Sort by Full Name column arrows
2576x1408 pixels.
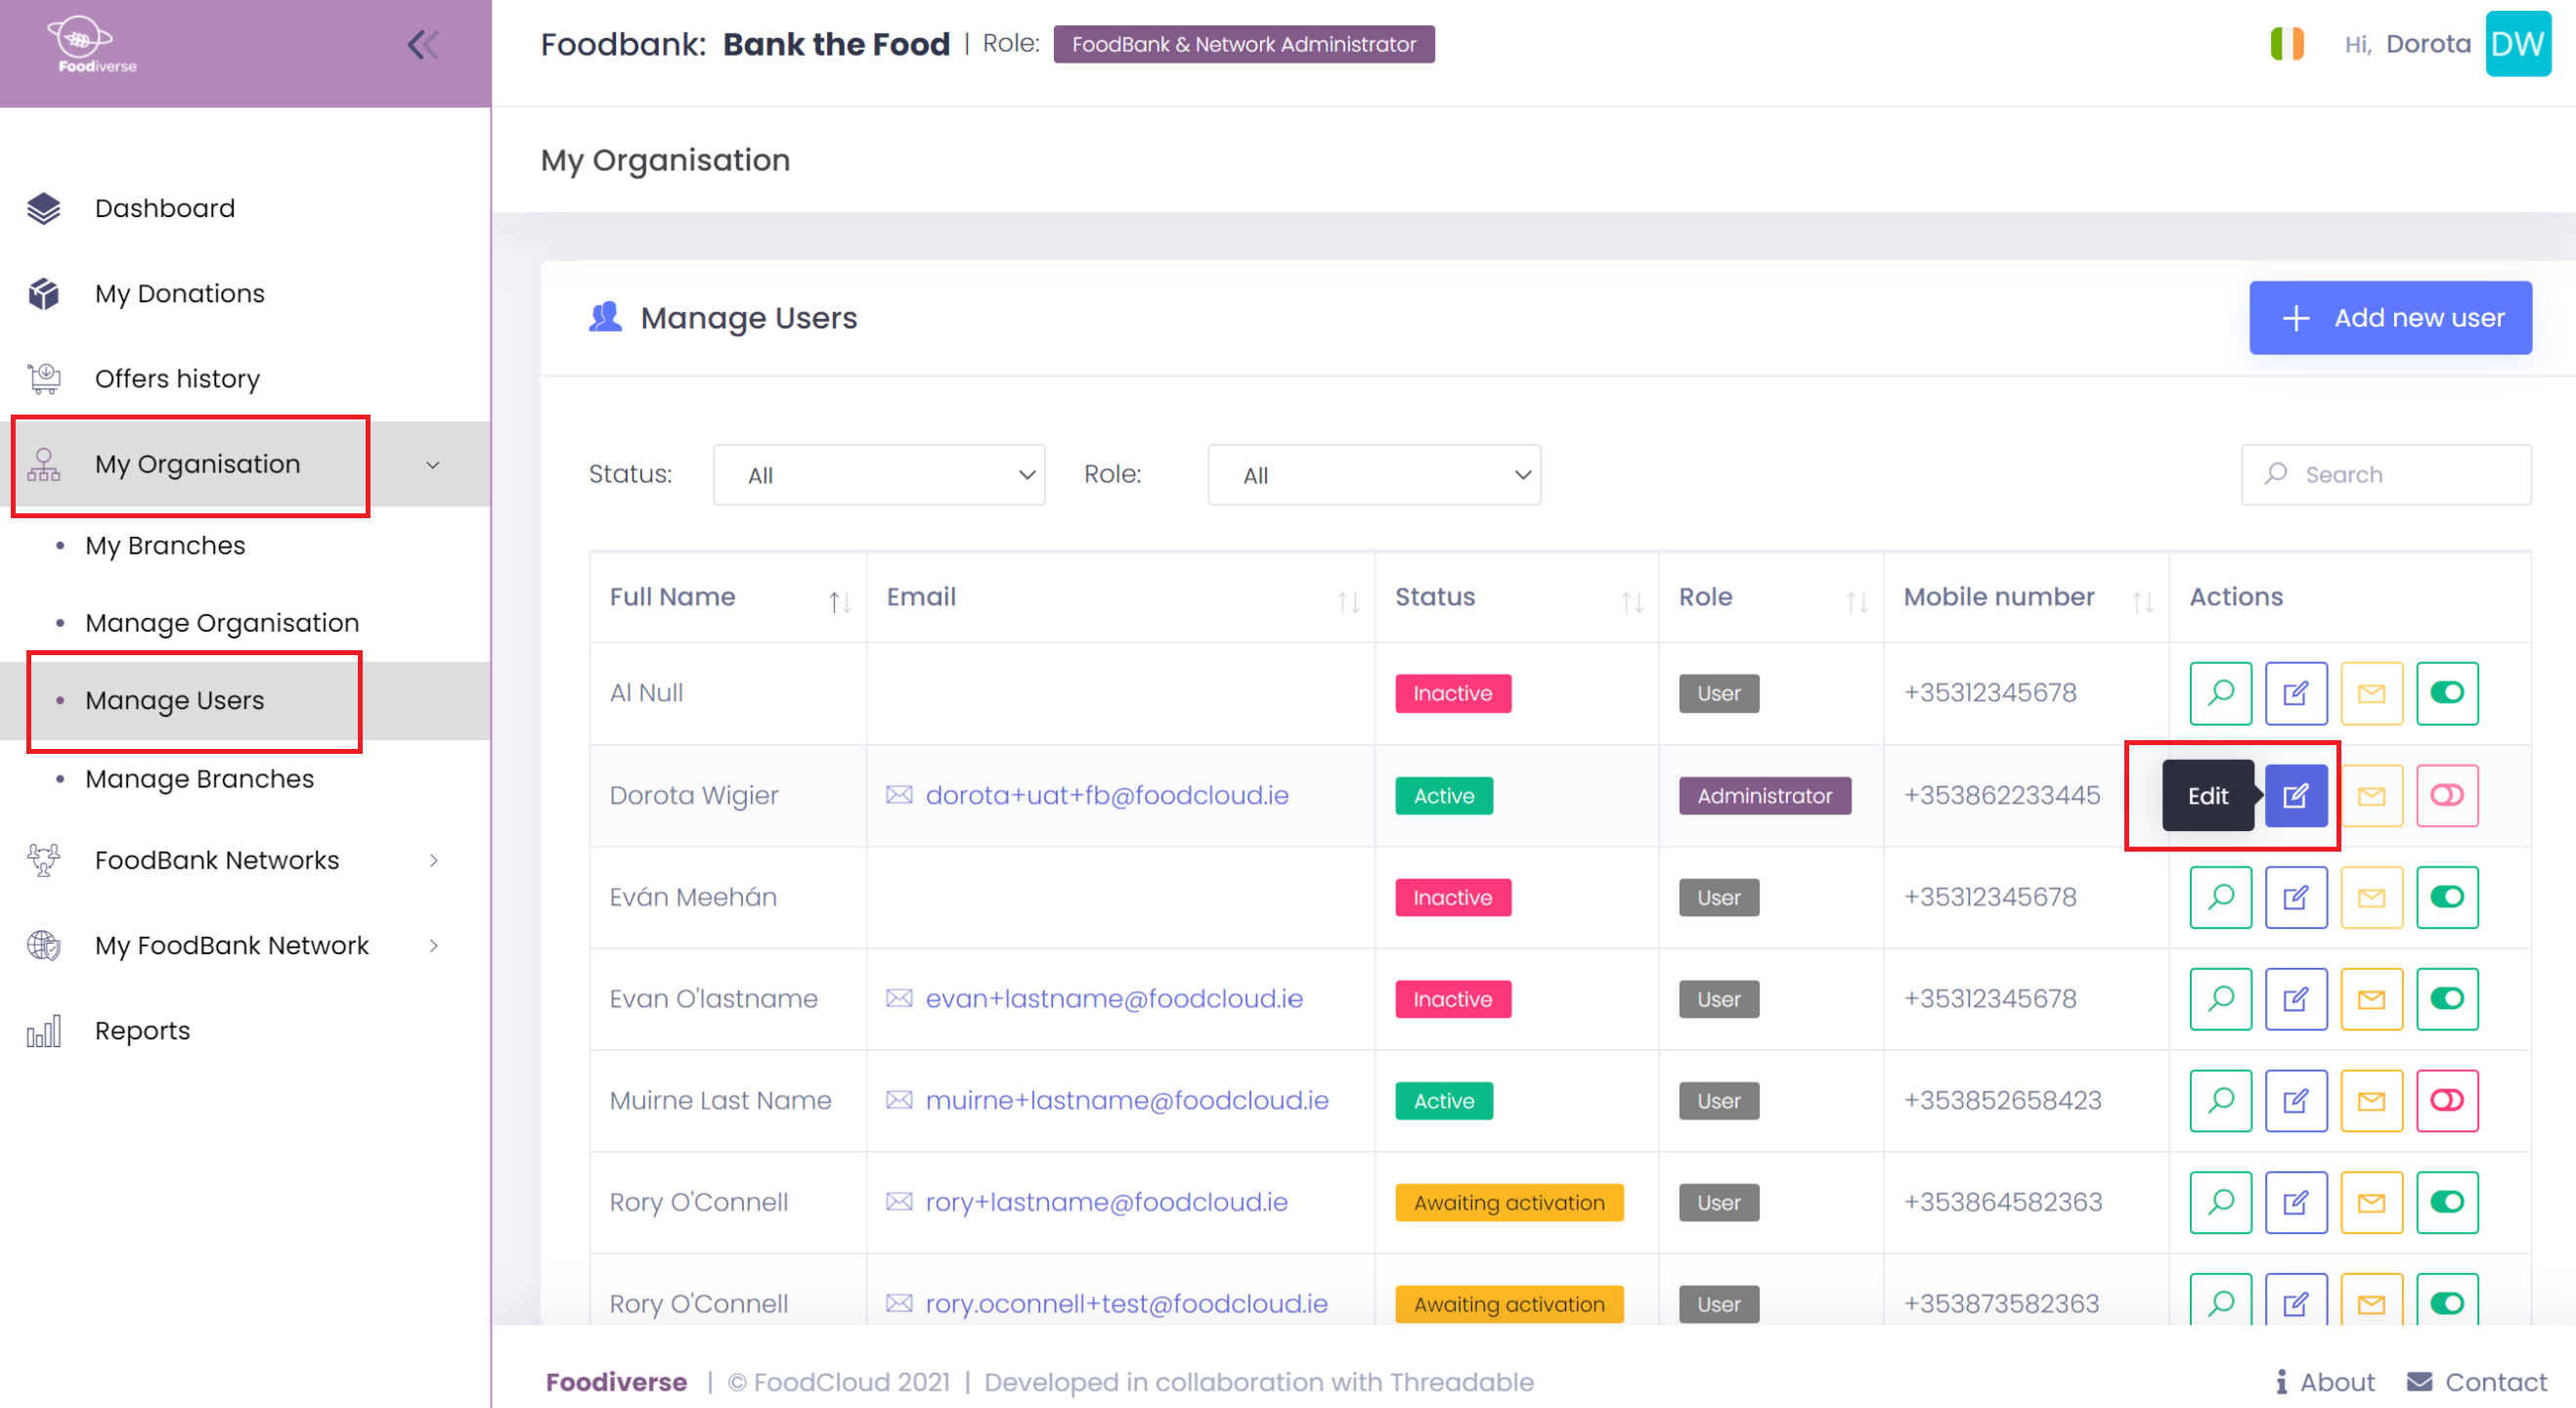[838, 601]
